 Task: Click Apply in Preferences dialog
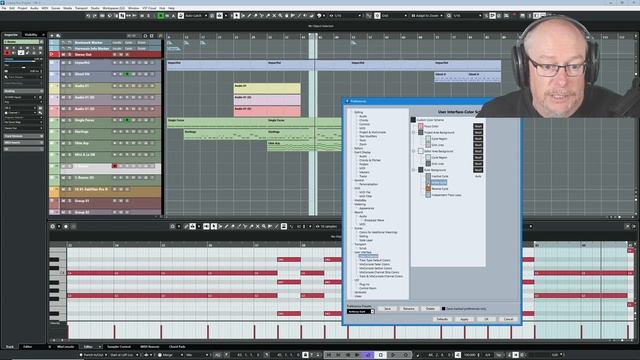pyautogui.click(x=464, y=319)
